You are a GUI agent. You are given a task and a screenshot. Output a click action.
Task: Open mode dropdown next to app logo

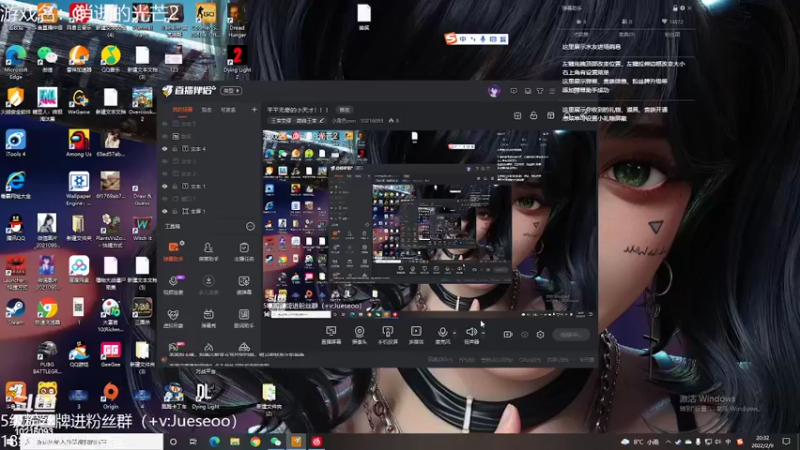[231, 91]
